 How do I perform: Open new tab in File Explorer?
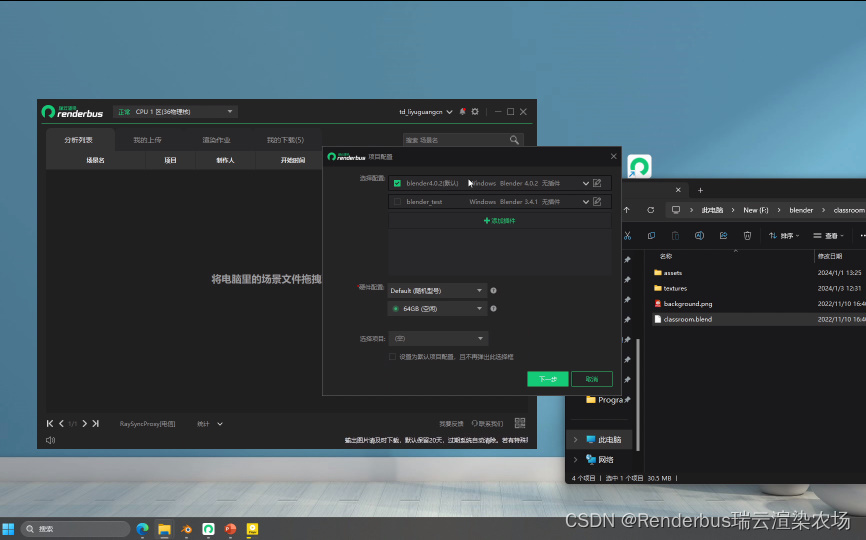(700, 190)
